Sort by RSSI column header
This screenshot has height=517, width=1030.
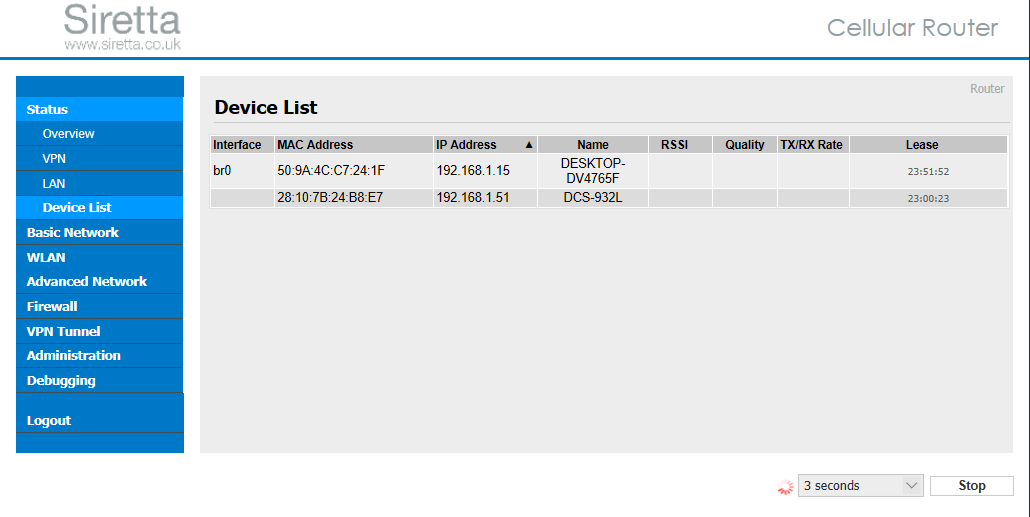pyautogui.click(x=680, y=145)
